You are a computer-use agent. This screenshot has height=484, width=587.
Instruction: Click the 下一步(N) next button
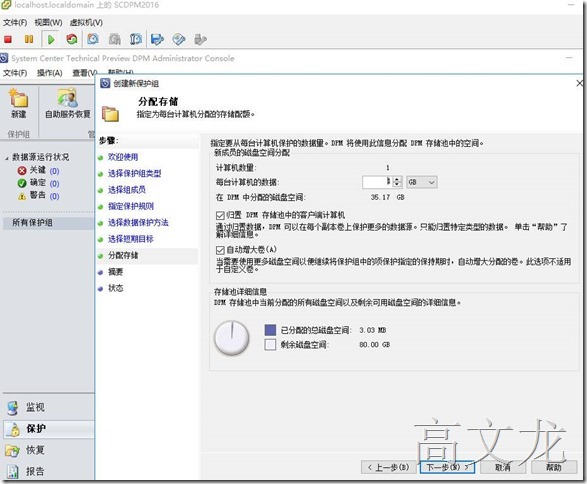click(447, 467)
